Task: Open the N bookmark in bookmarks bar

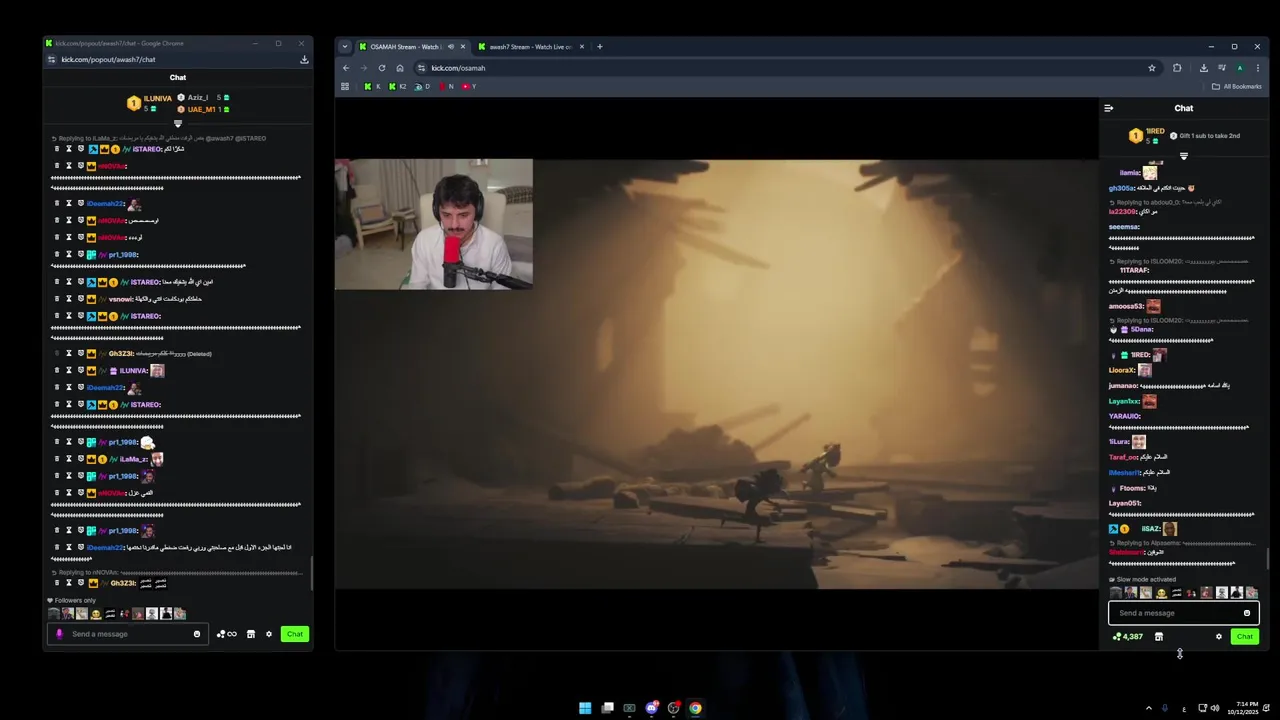Action: [446, 87]
